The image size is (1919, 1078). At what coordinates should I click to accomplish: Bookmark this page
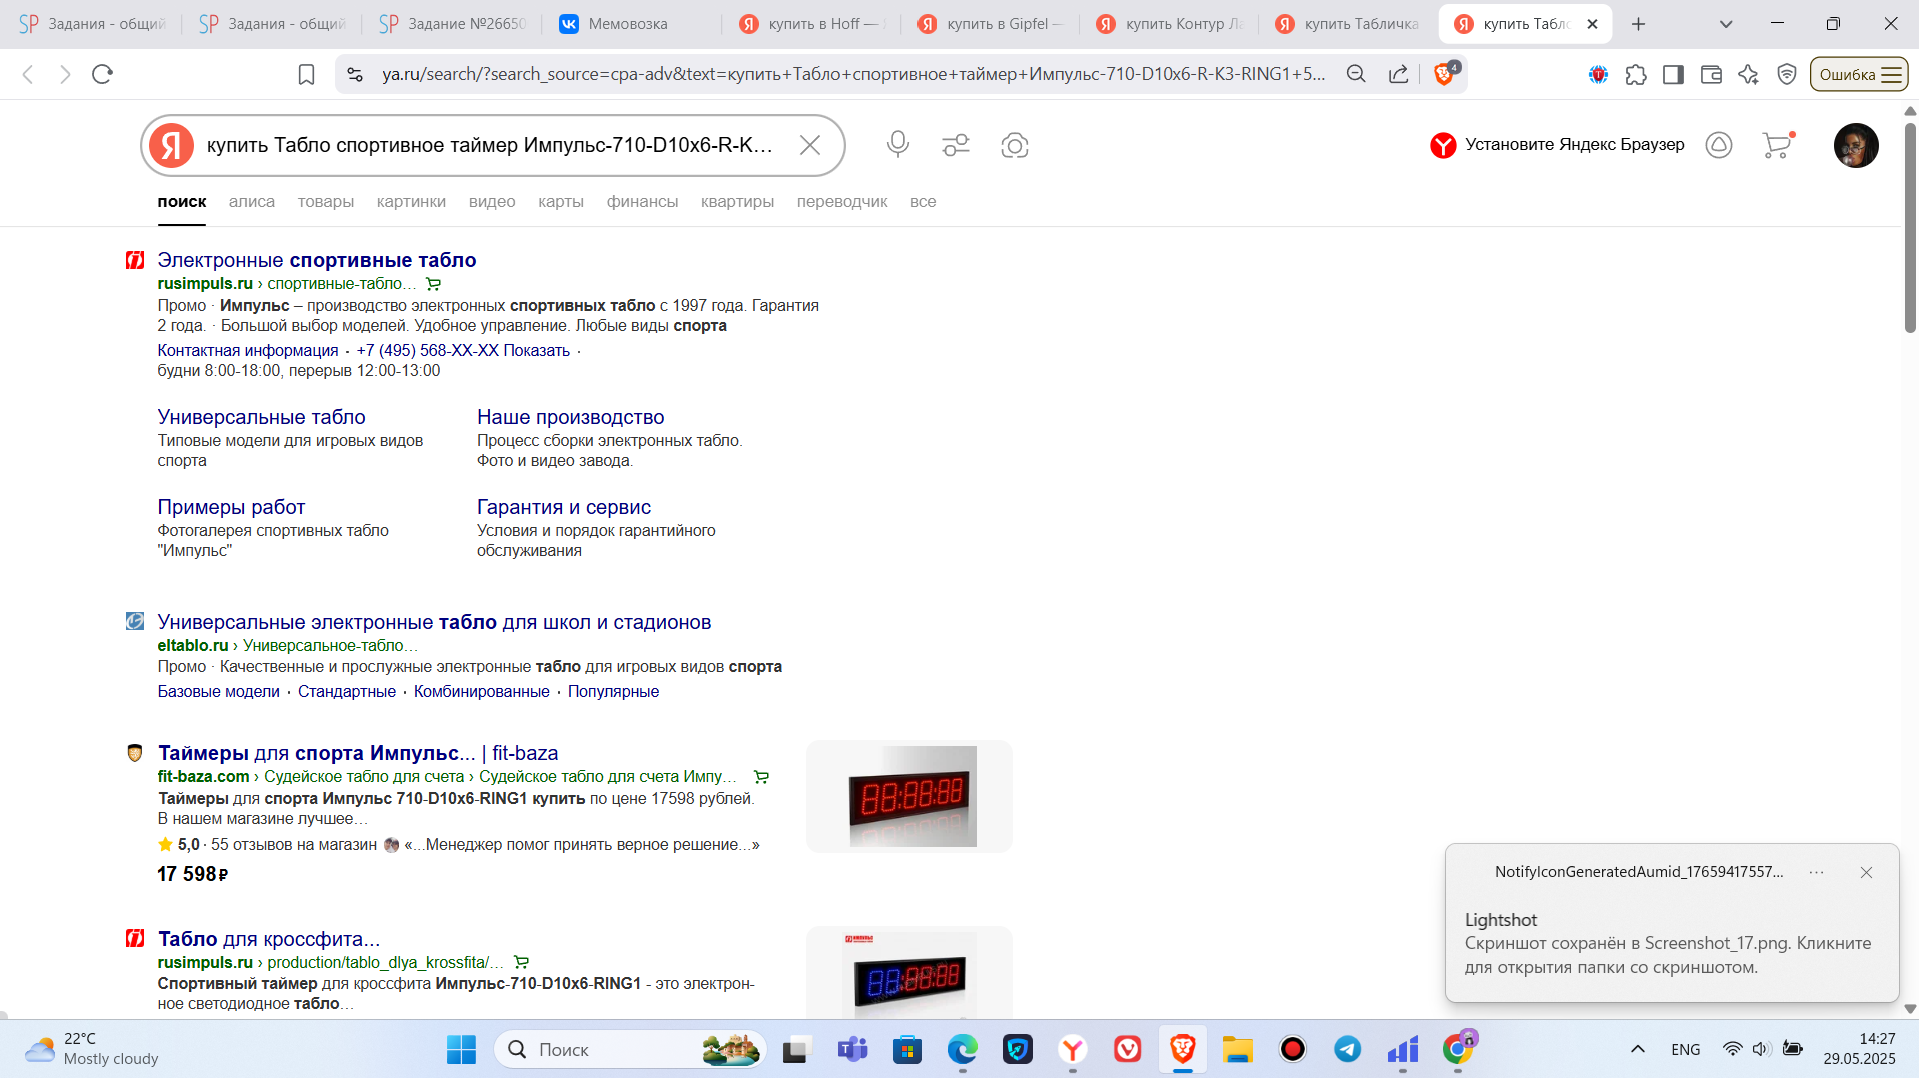click(307, 74)
